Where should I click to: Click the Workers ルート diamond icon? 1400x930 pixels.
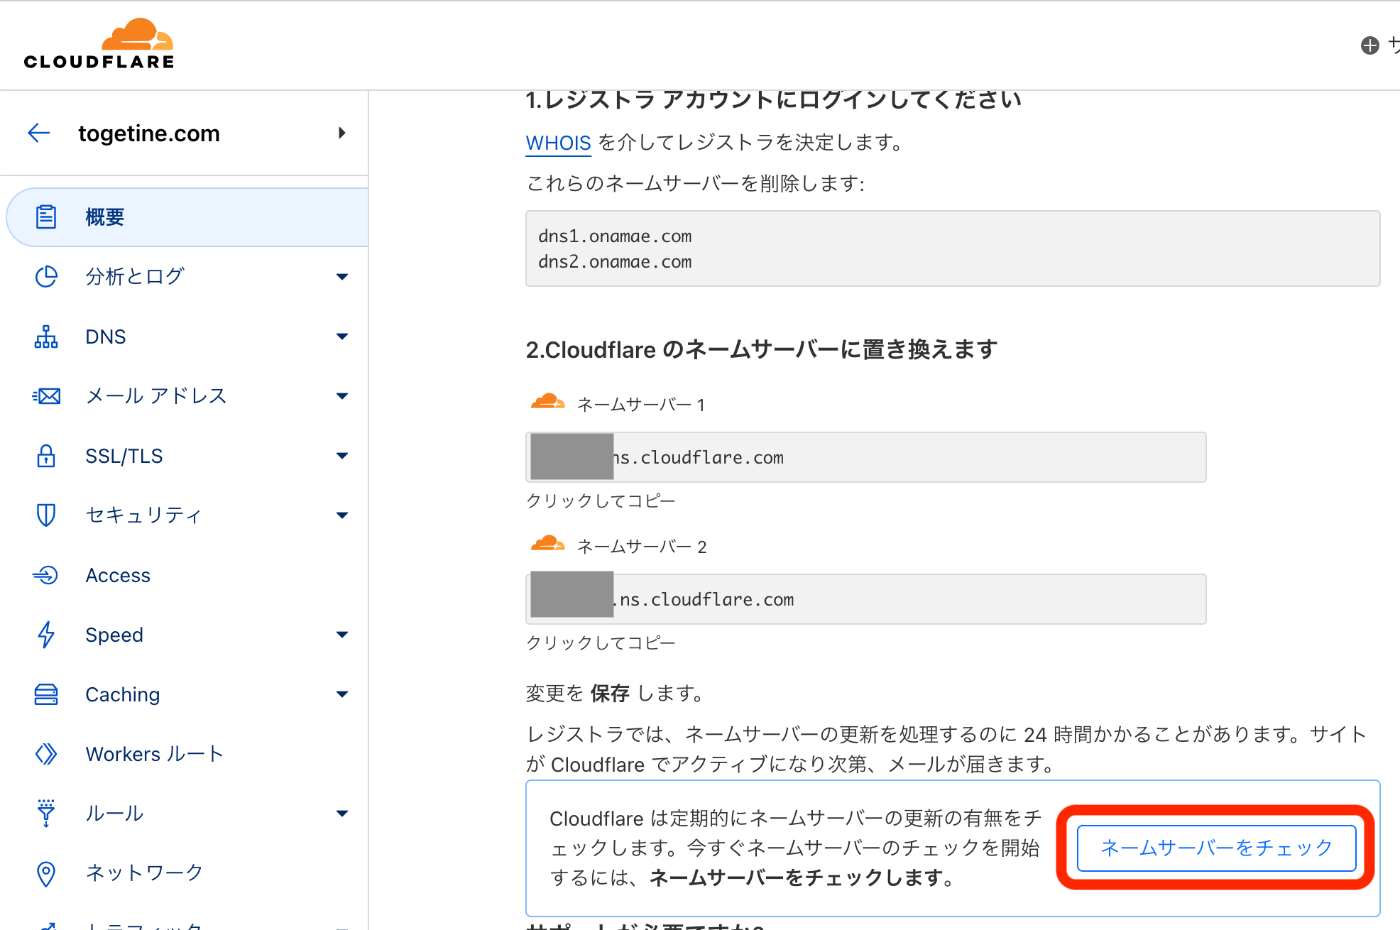pyautogui.click(x=46, y=754)
